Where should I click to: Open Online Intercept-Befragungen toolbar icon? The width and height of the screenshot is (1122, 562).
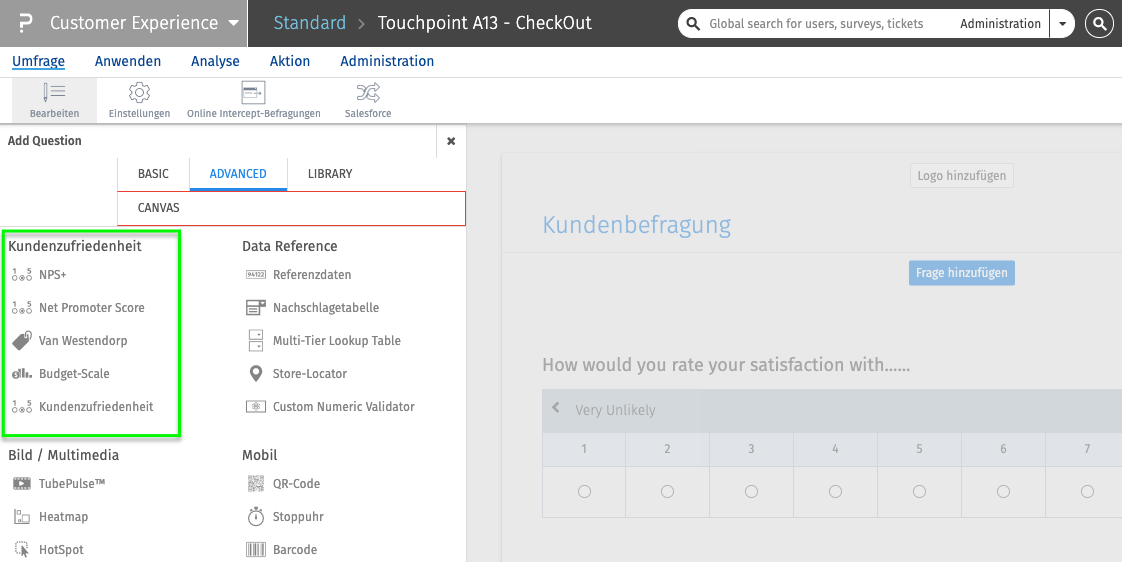253,94
